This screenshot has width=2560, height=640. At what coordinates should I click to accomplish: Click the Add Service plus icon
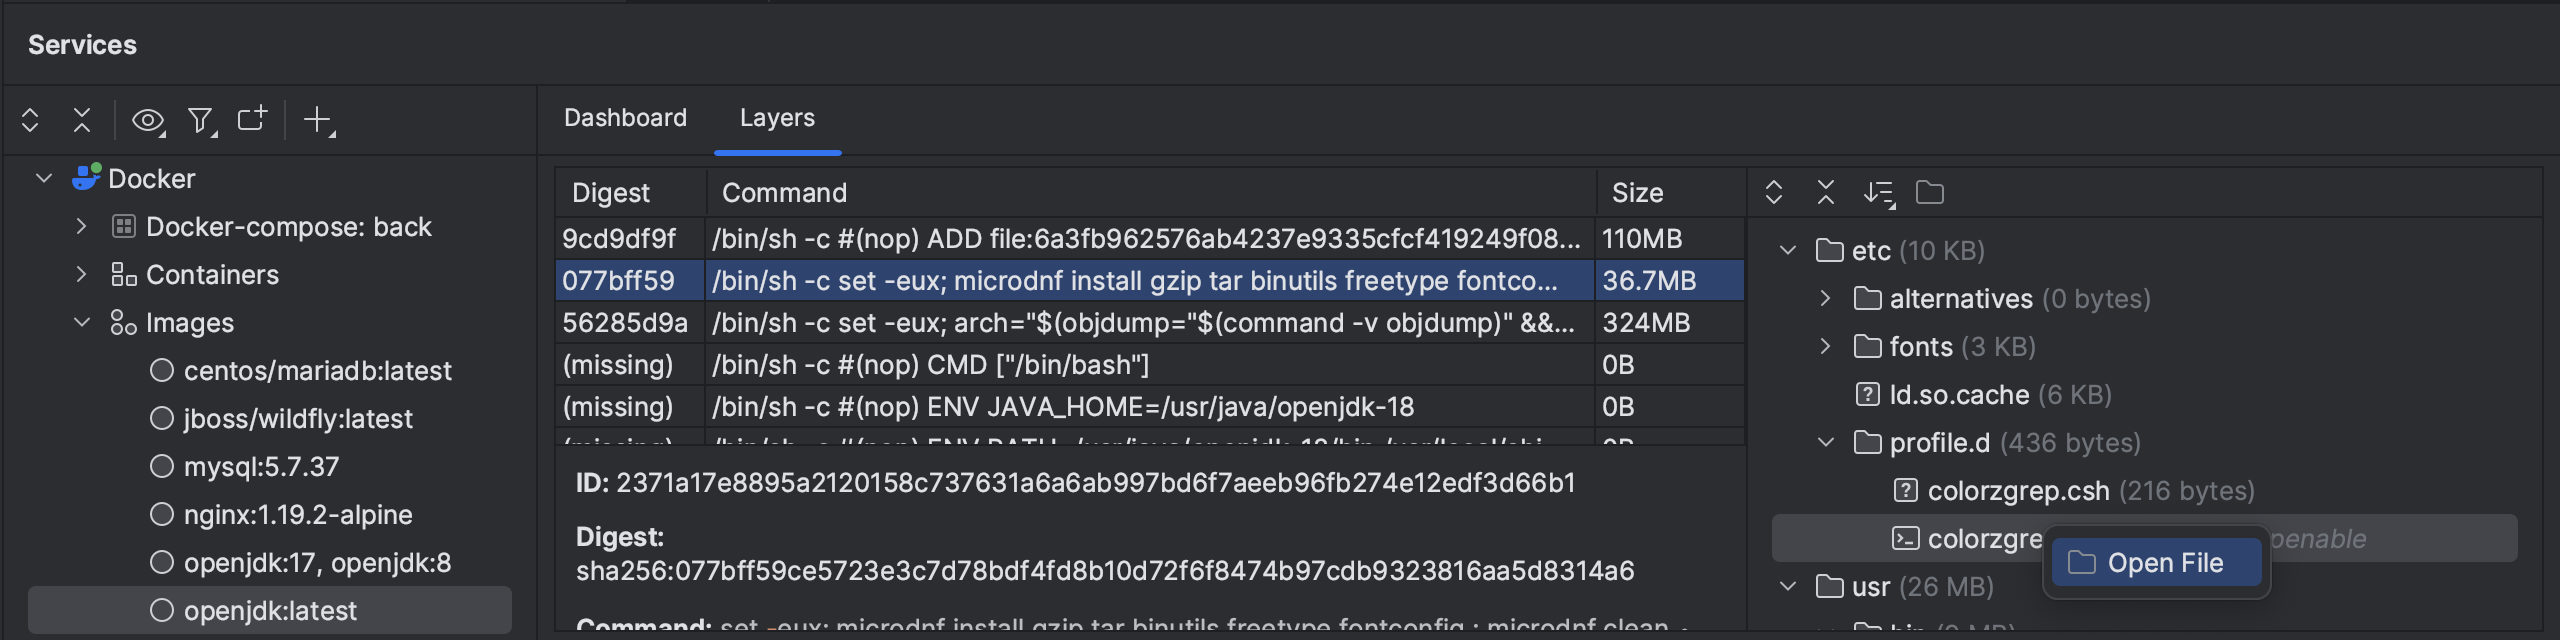318,120
